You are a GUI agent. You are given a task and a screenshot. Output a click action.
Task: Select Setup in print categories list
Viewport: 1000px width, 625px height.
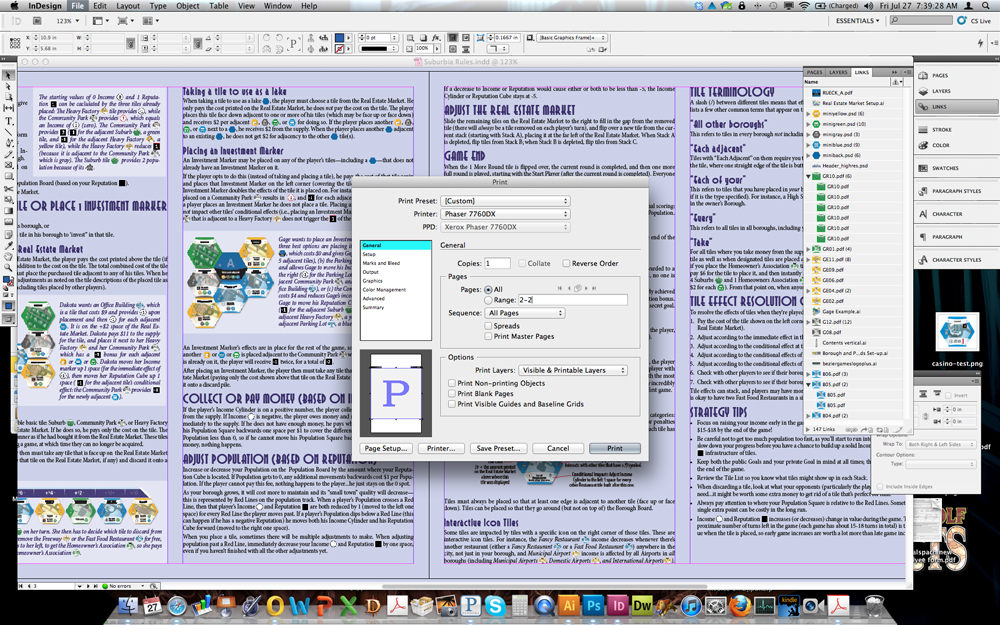(x=369, y=254)
